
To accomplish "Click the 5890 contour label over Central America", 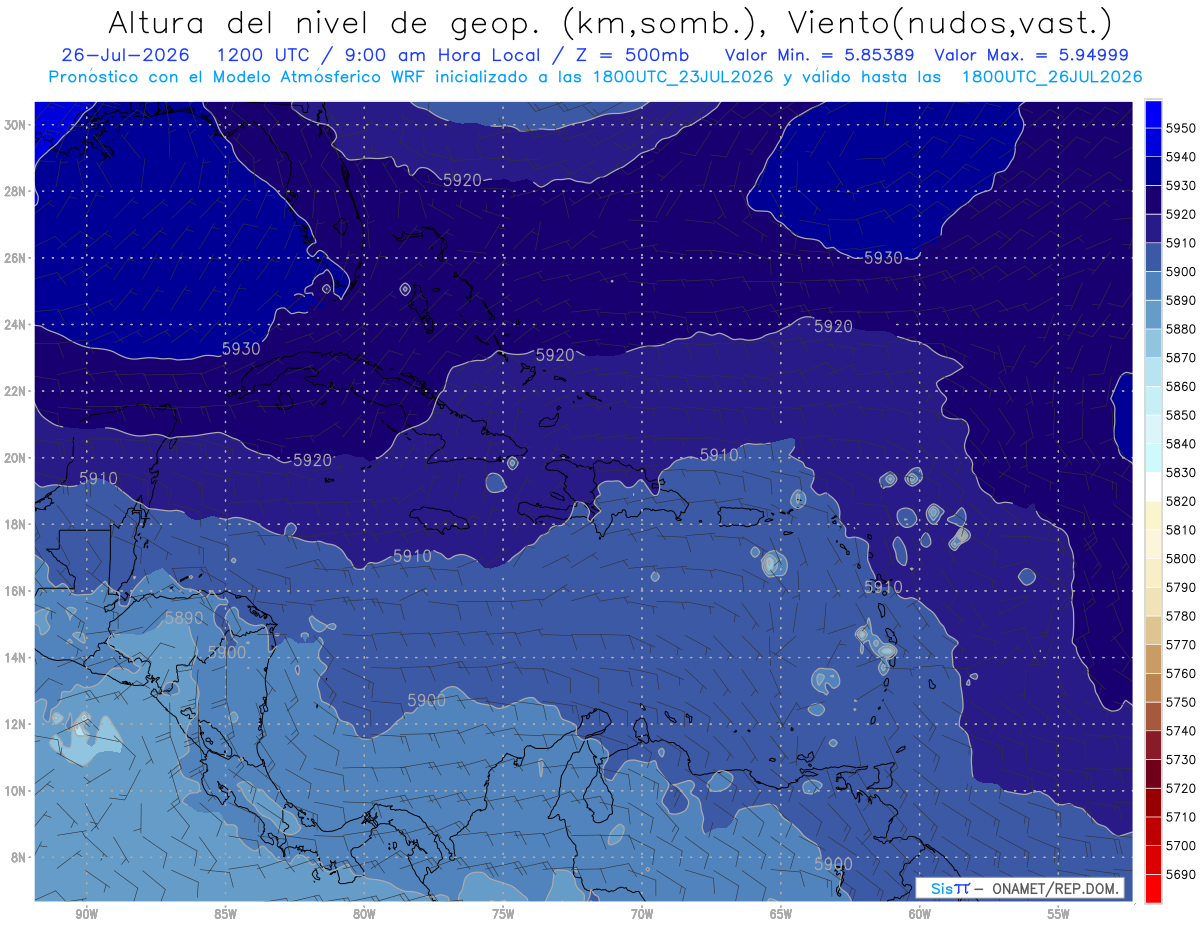I will [x=184, y=618].
